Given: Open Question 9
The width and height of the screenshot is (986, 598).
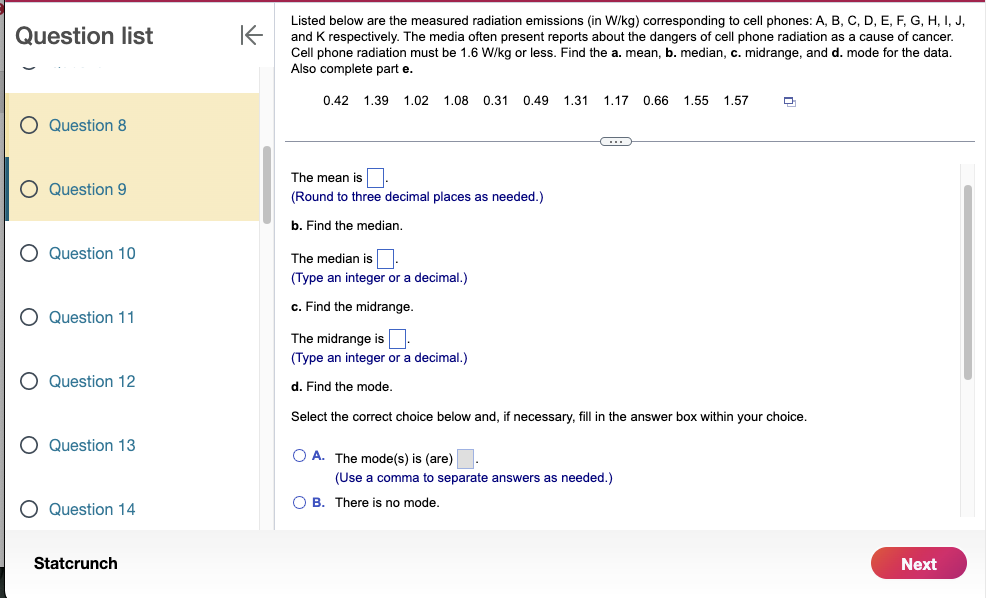Looking at the screenshot, I should point(91,189).
